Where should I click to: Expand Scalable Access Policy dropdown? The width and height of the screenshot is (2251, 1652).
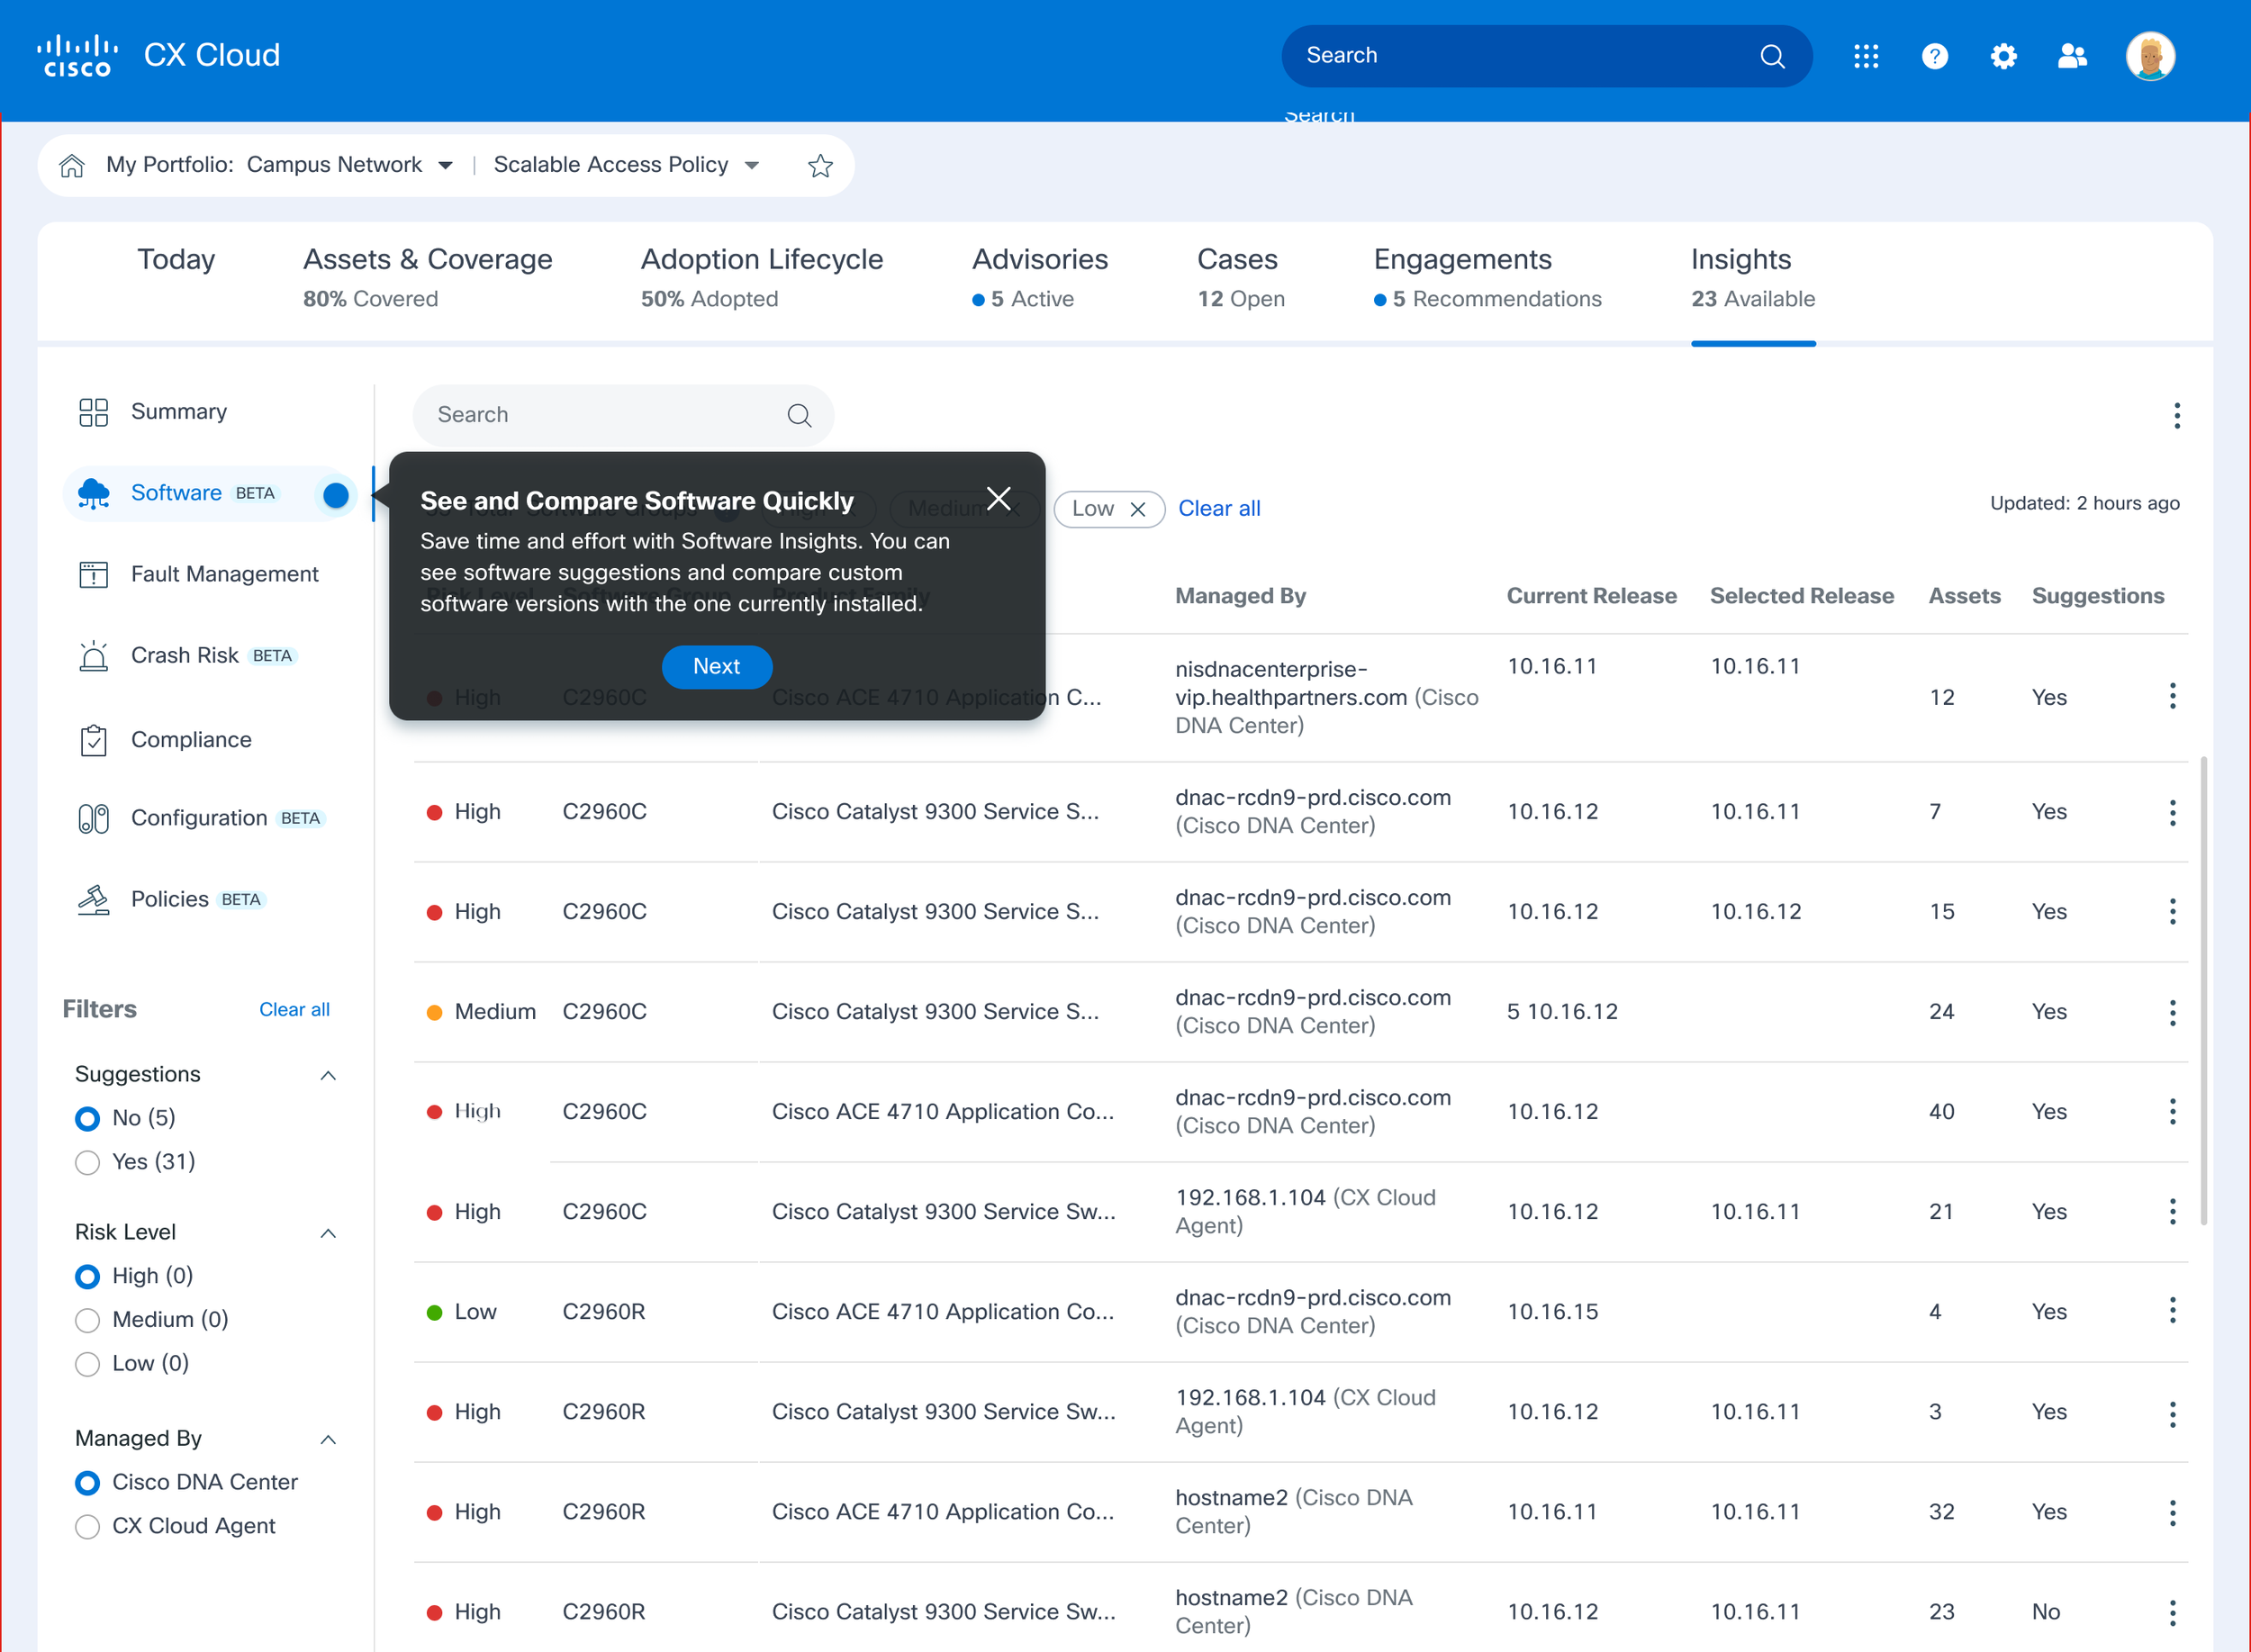point(752,165)
